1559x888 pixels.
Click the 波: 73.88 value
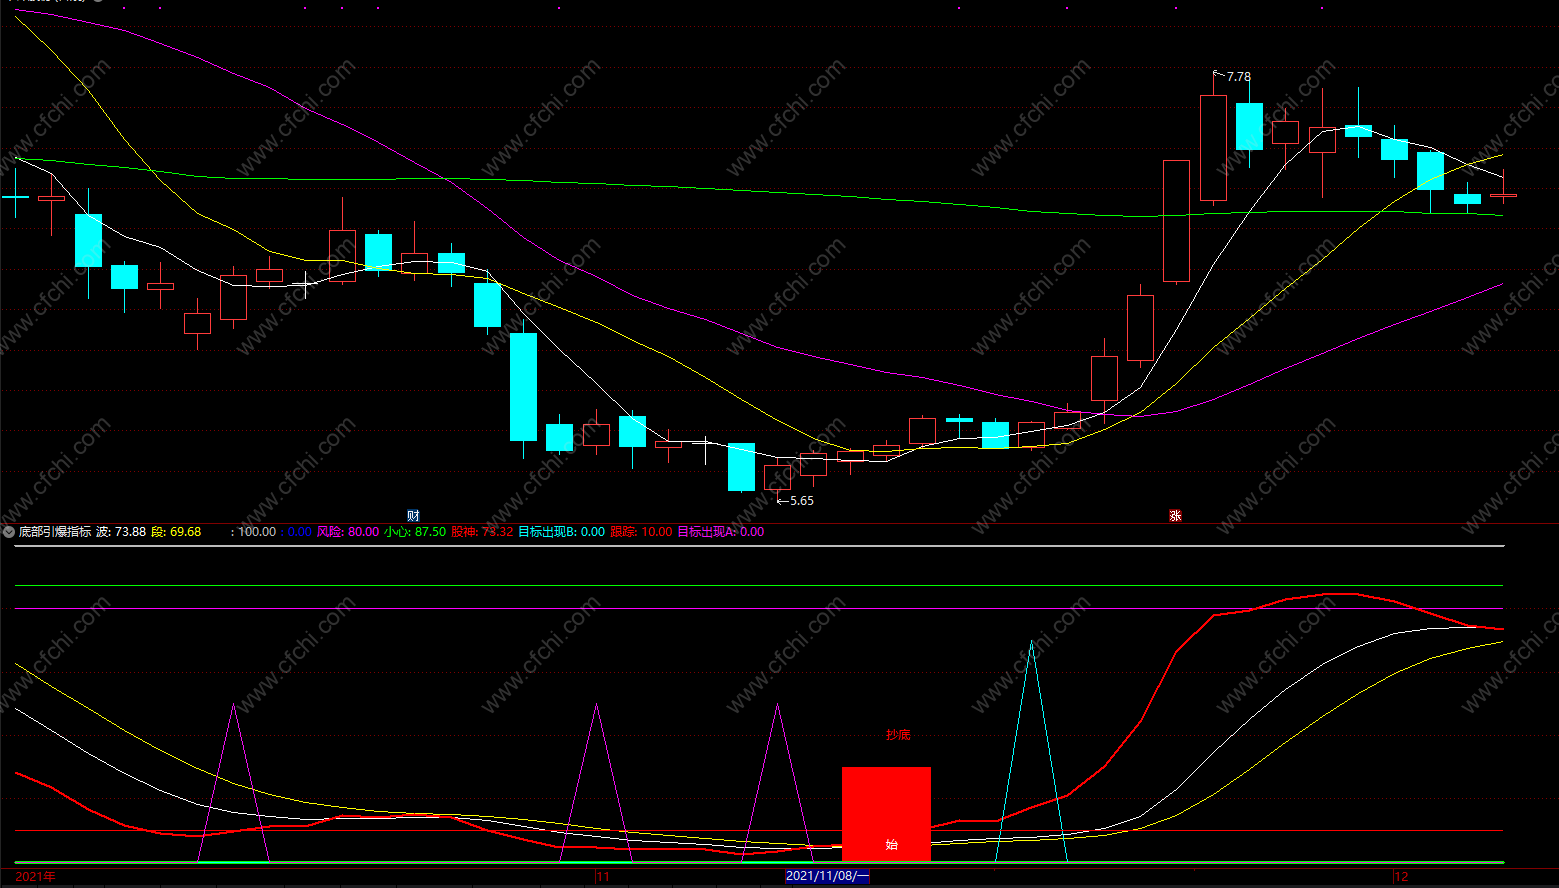click(x=121, y=532)
